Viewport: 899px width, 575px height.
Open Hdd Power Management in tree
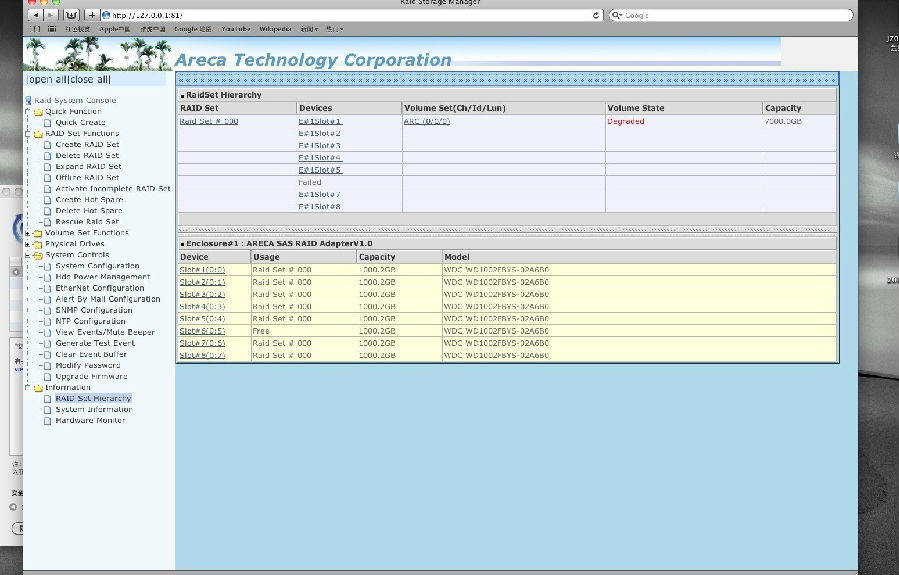coord(103,277)
